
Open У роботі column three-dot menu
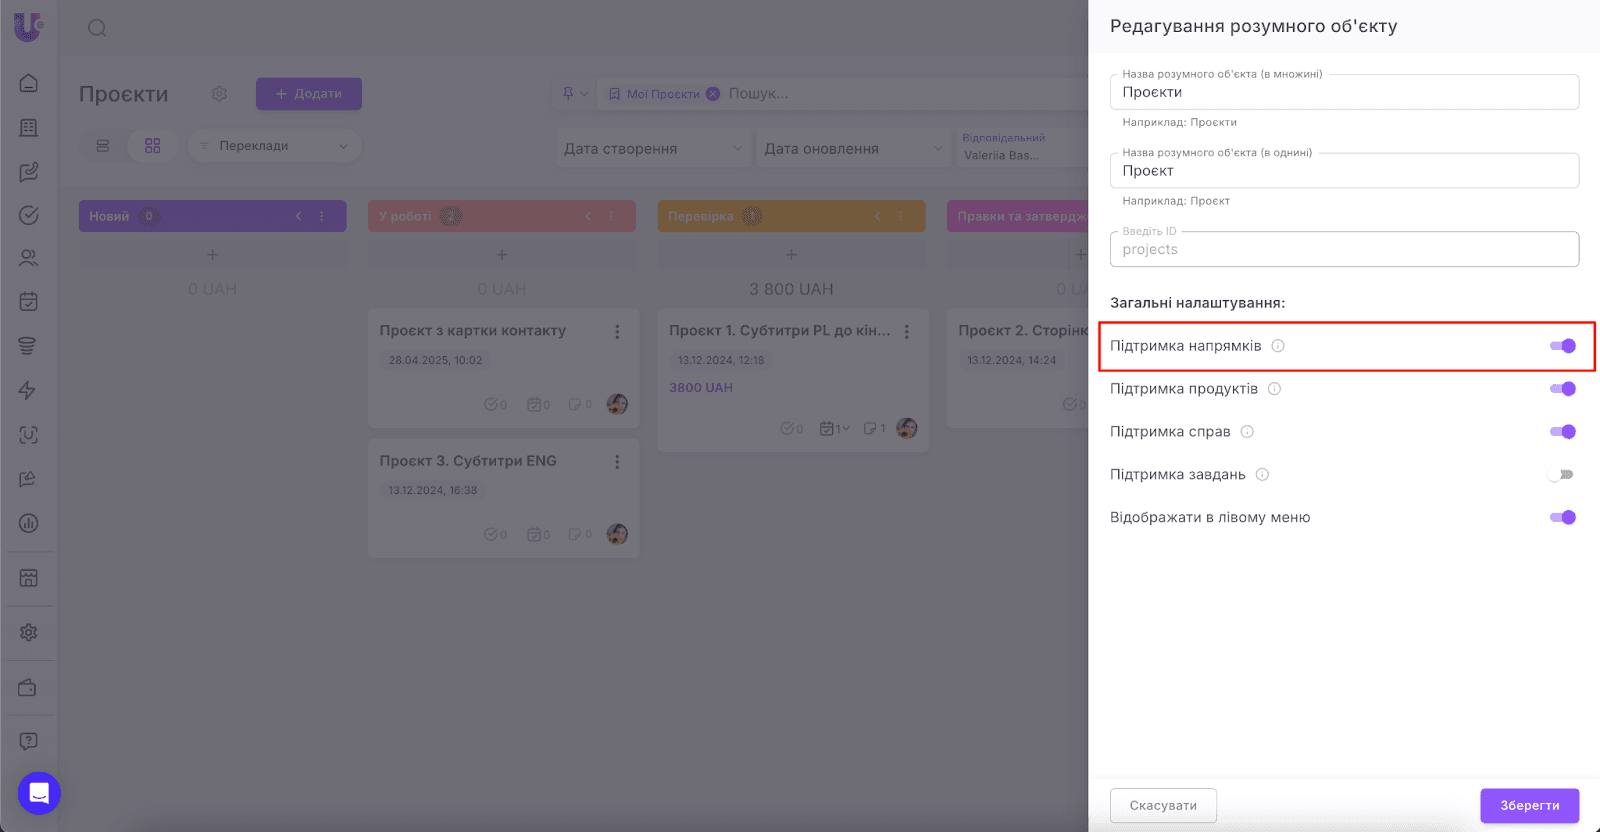(x=611, y=216)
